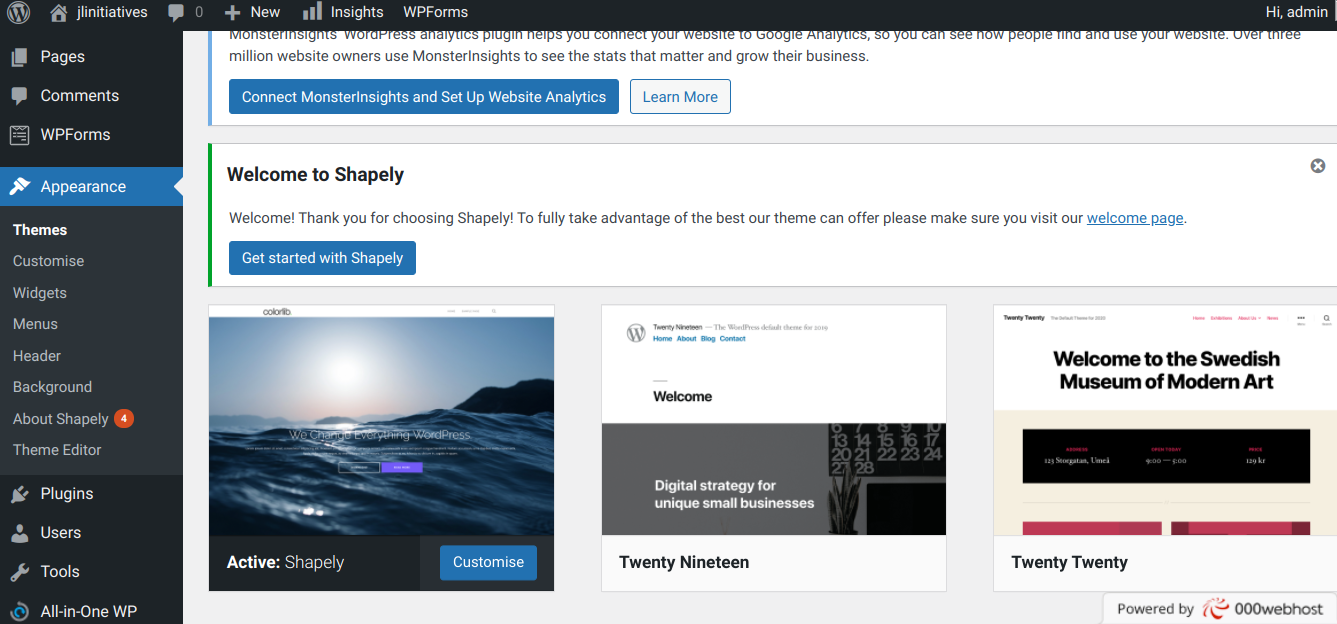Click Connect MonsterInsights and Set Up Website Analytics
Screen dimensions: 1337x624
click(x=424, y=97)
